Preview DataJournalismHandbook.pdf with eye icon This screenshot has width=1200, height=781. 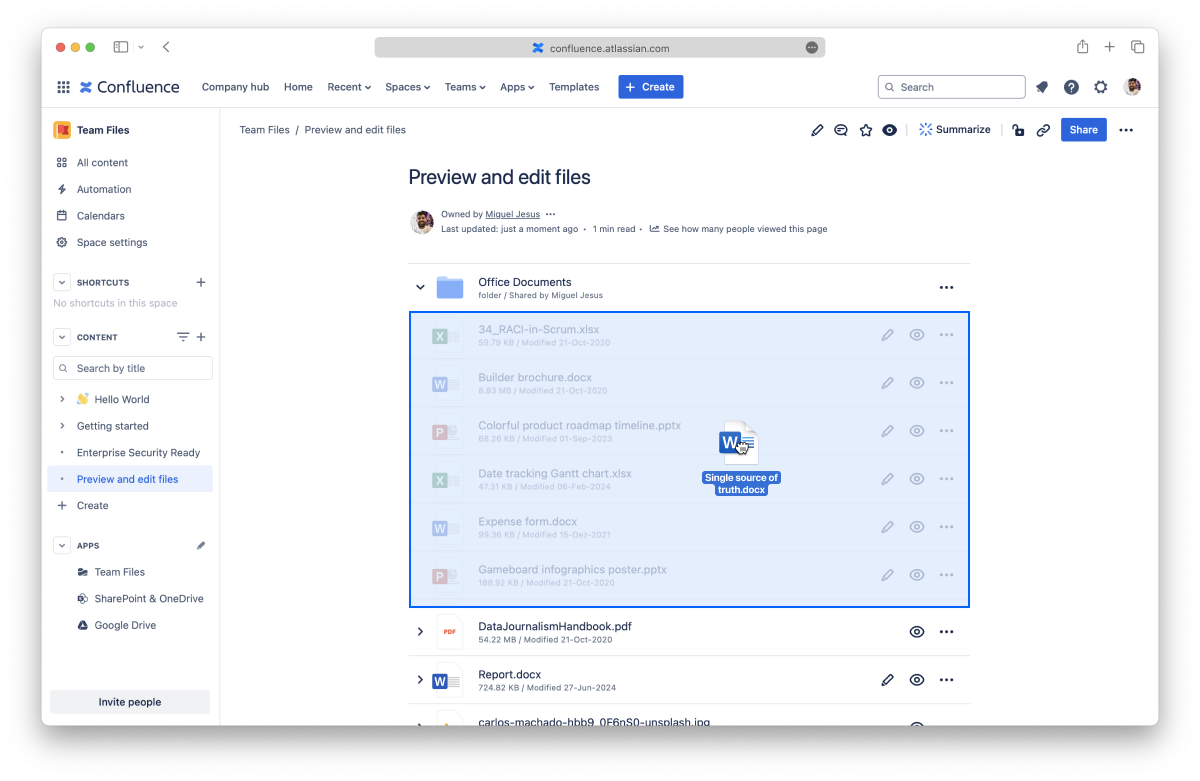click(916, 632)
